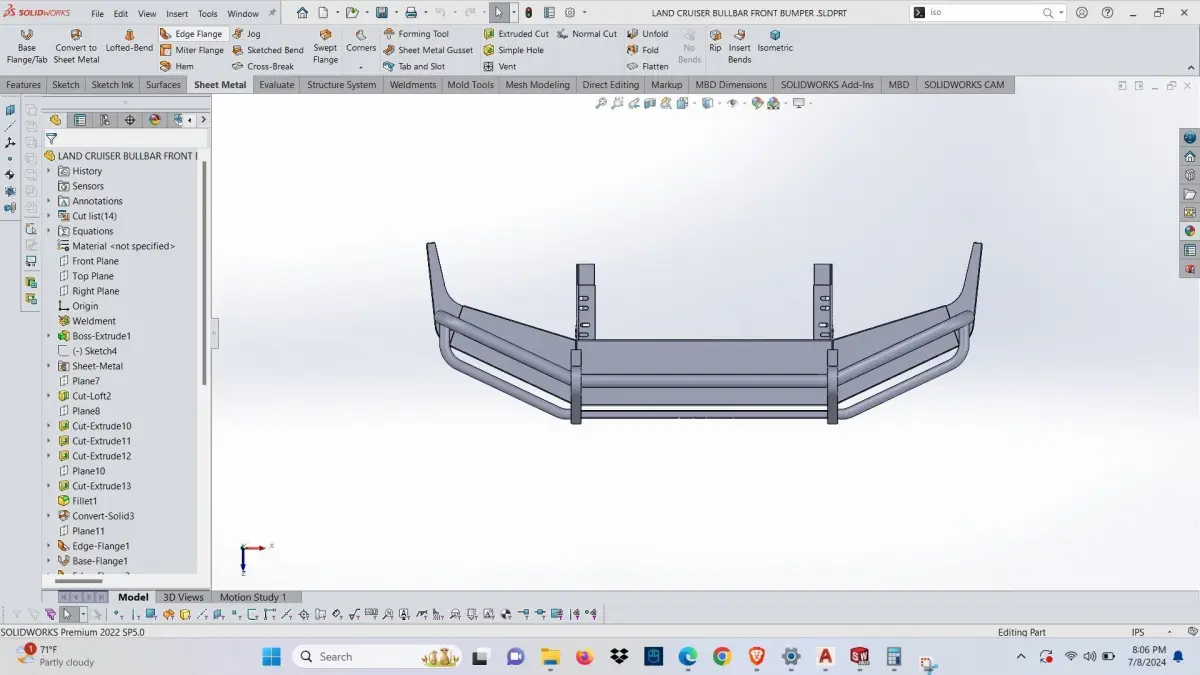Open the Forming Tool command
This screenshot has width=1200, height=675.
tap(416, 34)
